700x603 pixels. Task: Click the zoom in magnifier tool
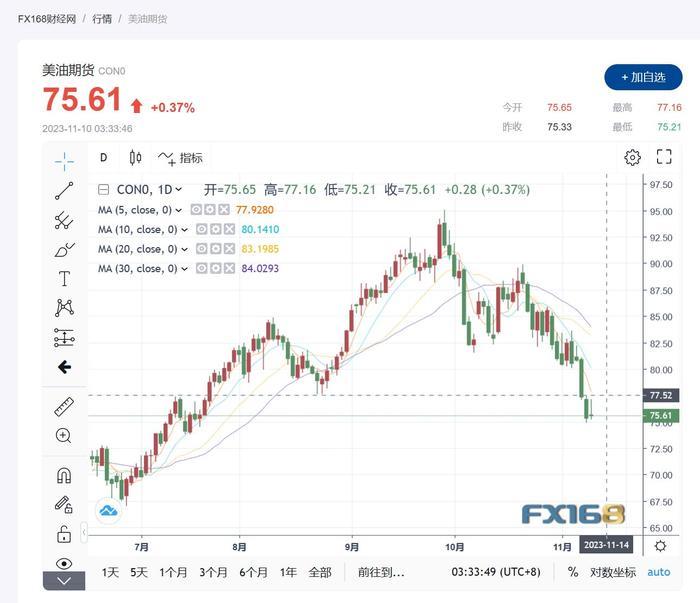pos(64,436)
